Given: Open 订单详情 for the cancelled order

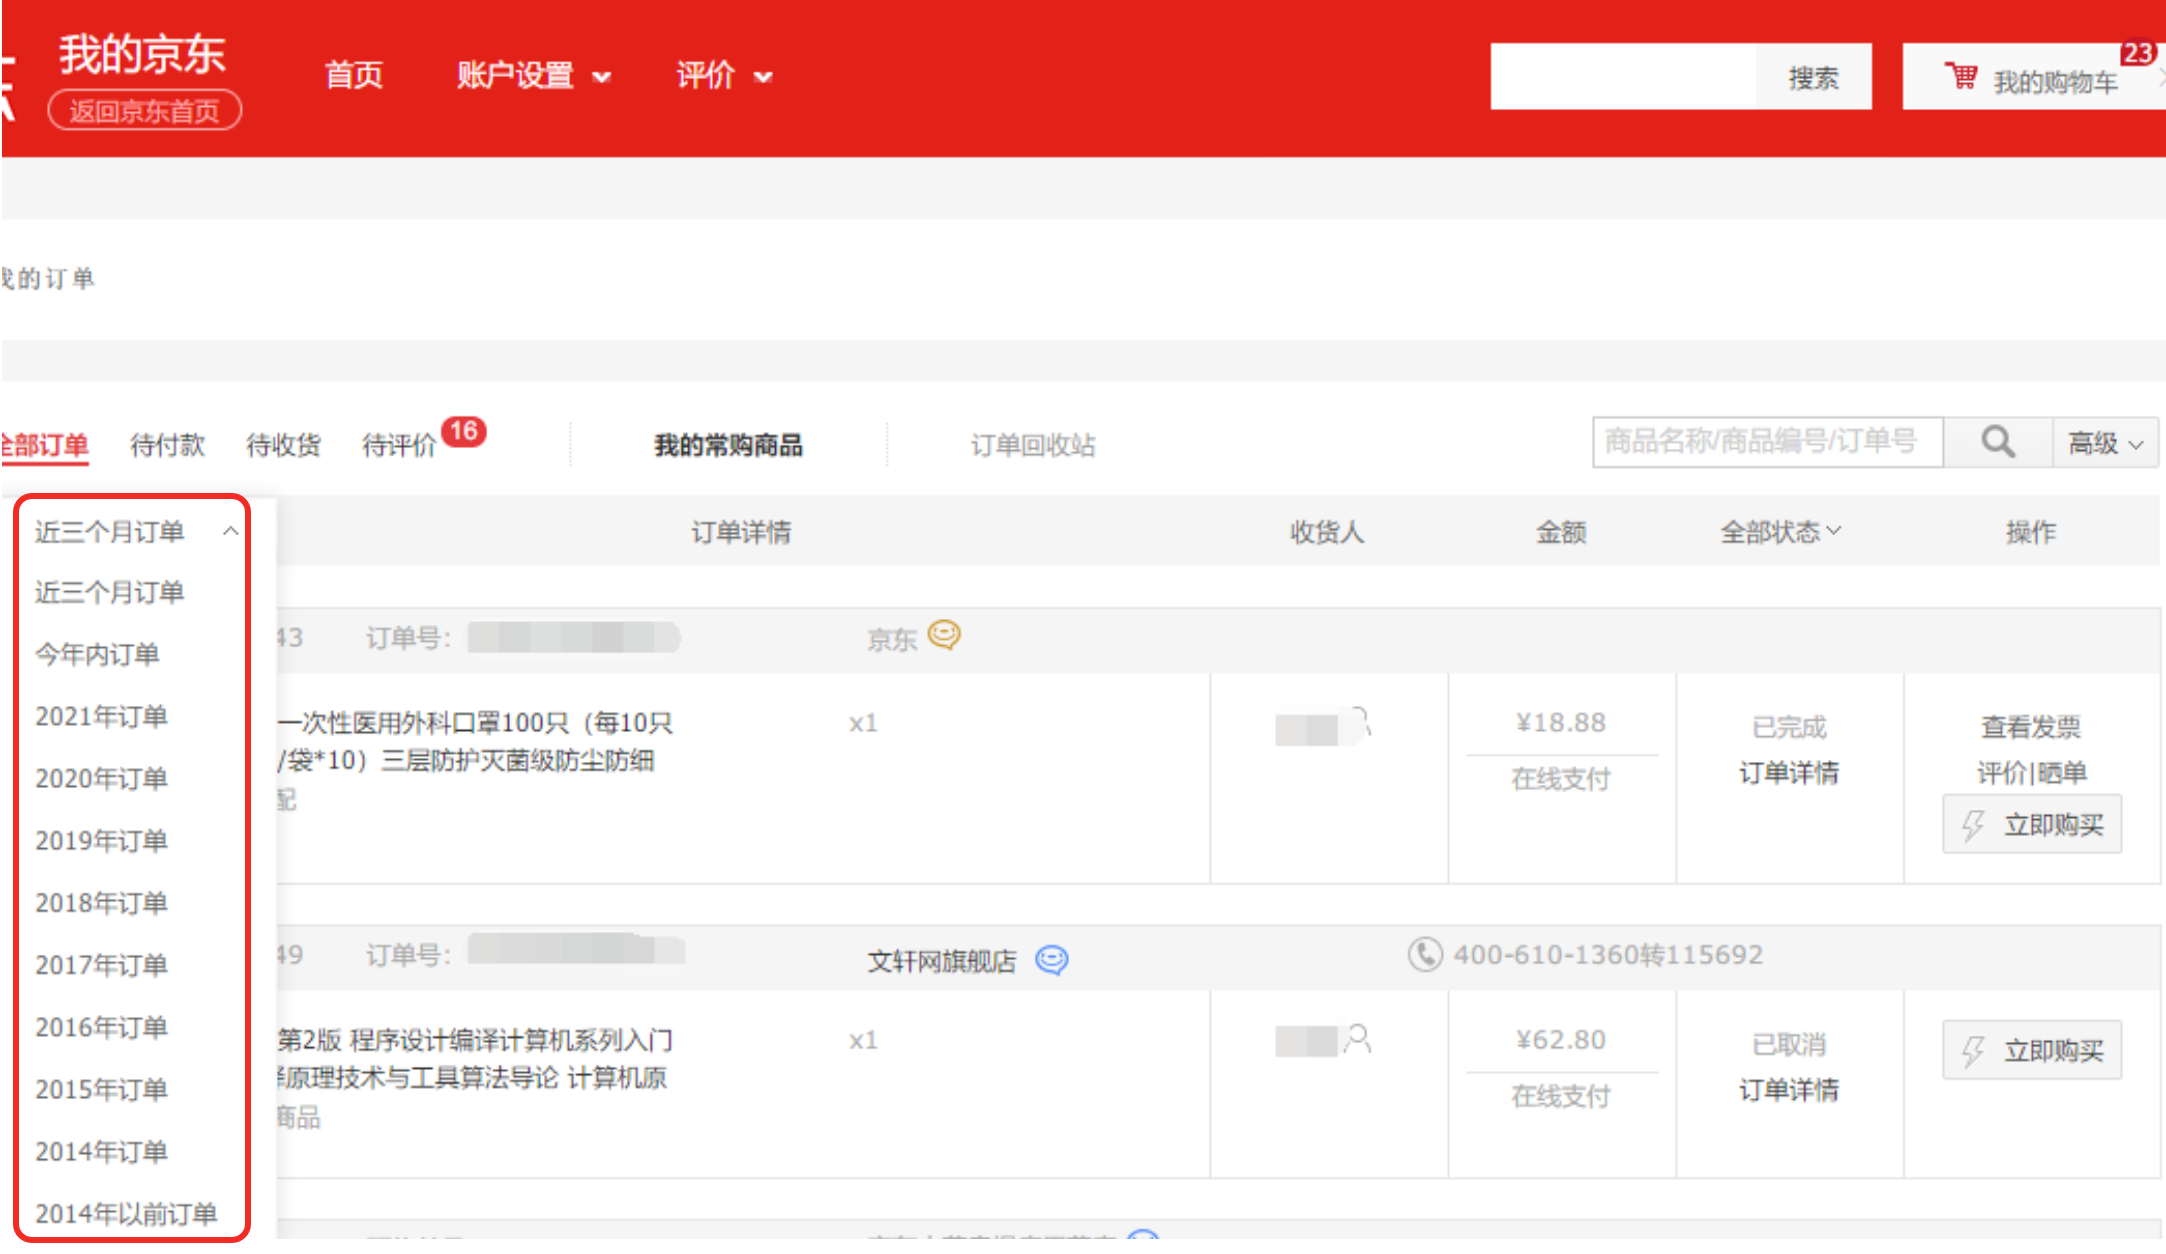Looking at the screenshot, I should (1789, 1090).
